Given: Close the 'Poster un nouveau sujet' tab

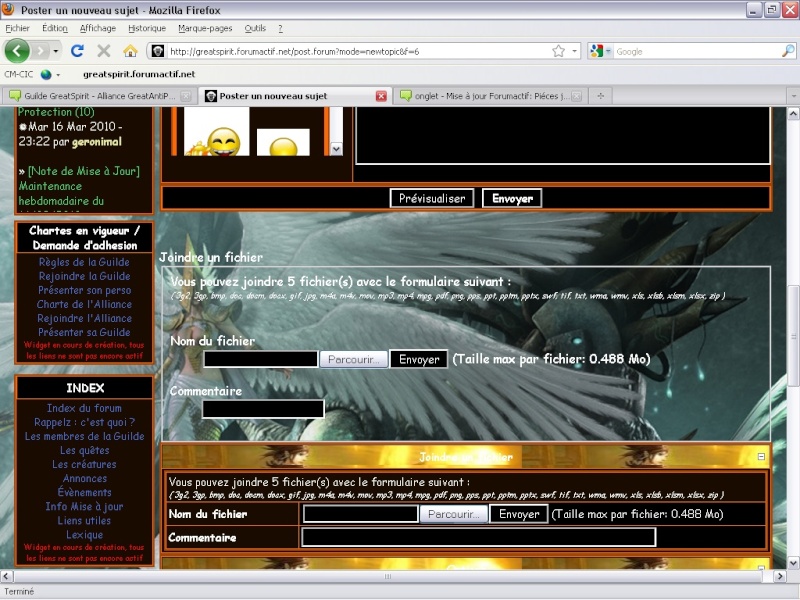Looking at the screenshot, I should (381, 96).
